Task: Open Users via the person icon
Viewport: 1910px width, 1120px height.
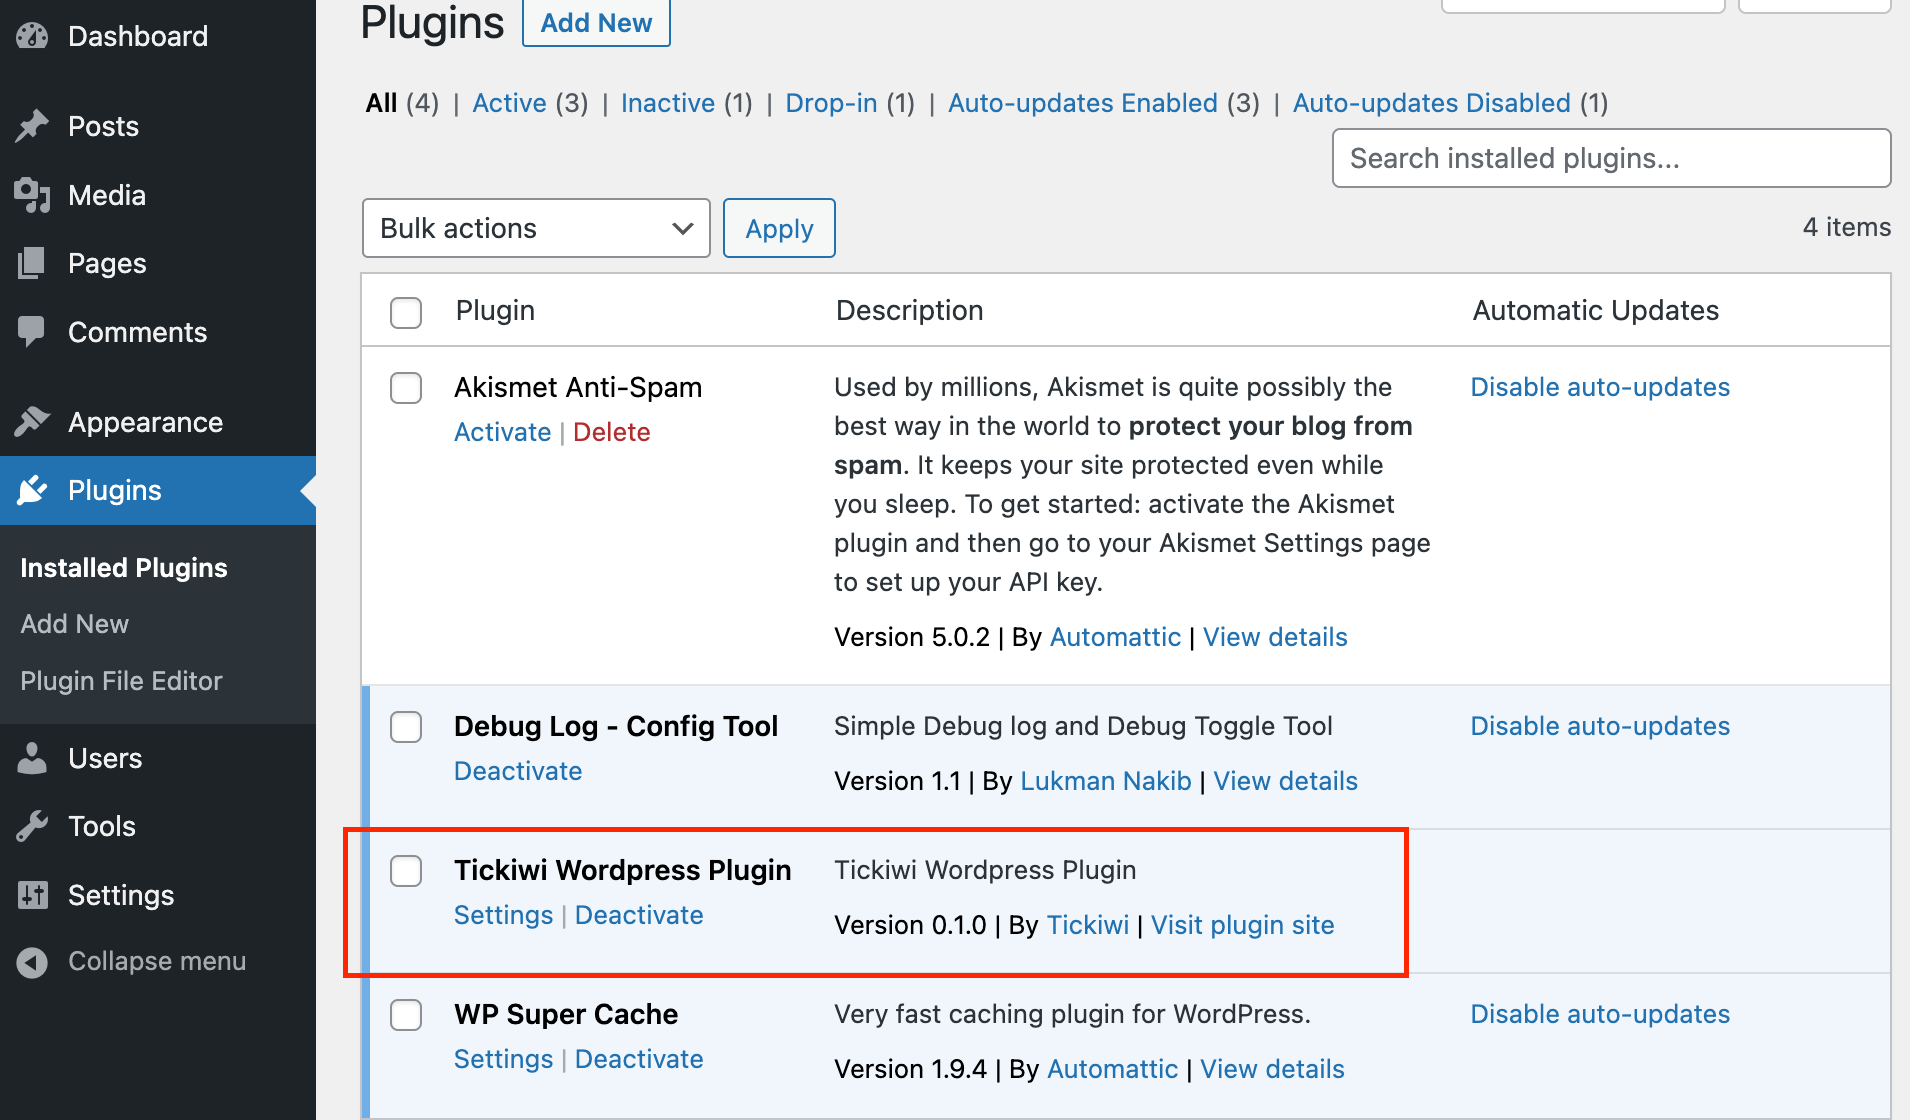Action: pyautogui.click(x=32, y=758)
